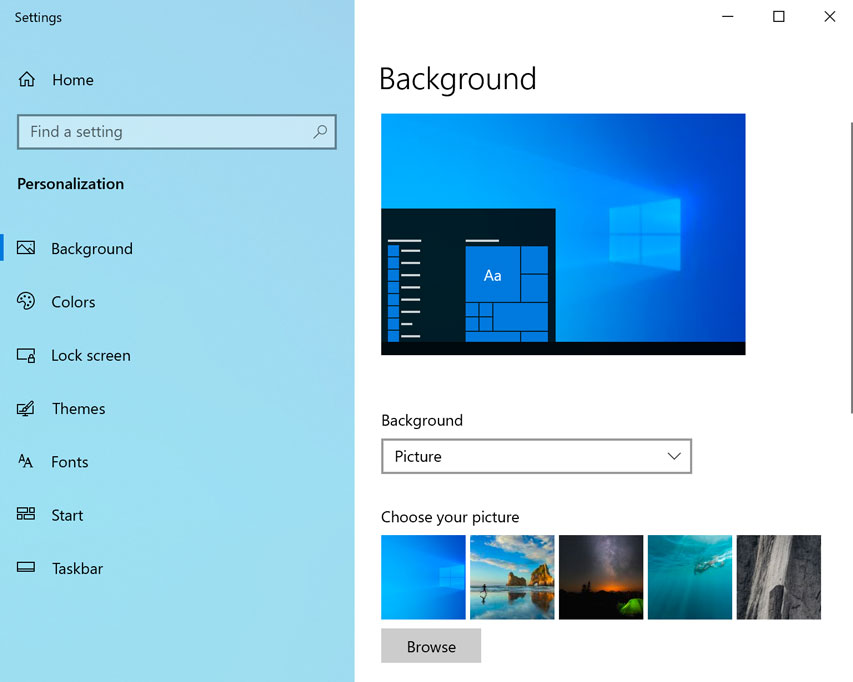Select the Themes brush icon
This screenshot has height=682, width=853.
(28, 408)
